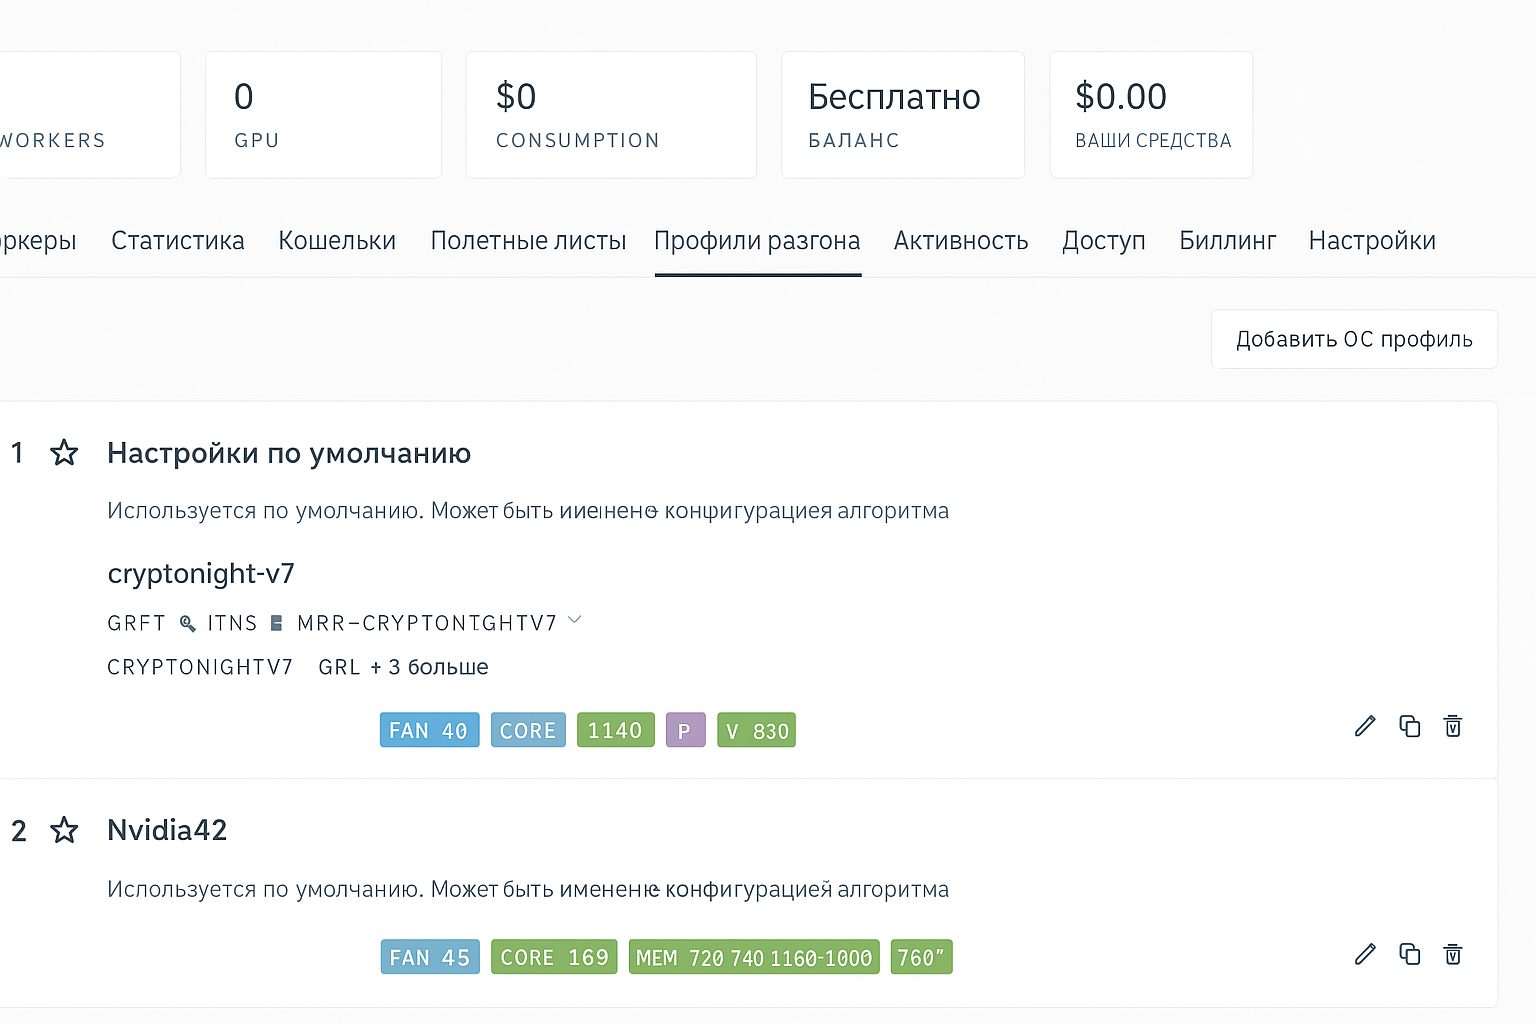Switch to the Биллинг tab
1536x1024 pixels.
pos(1227,241)
